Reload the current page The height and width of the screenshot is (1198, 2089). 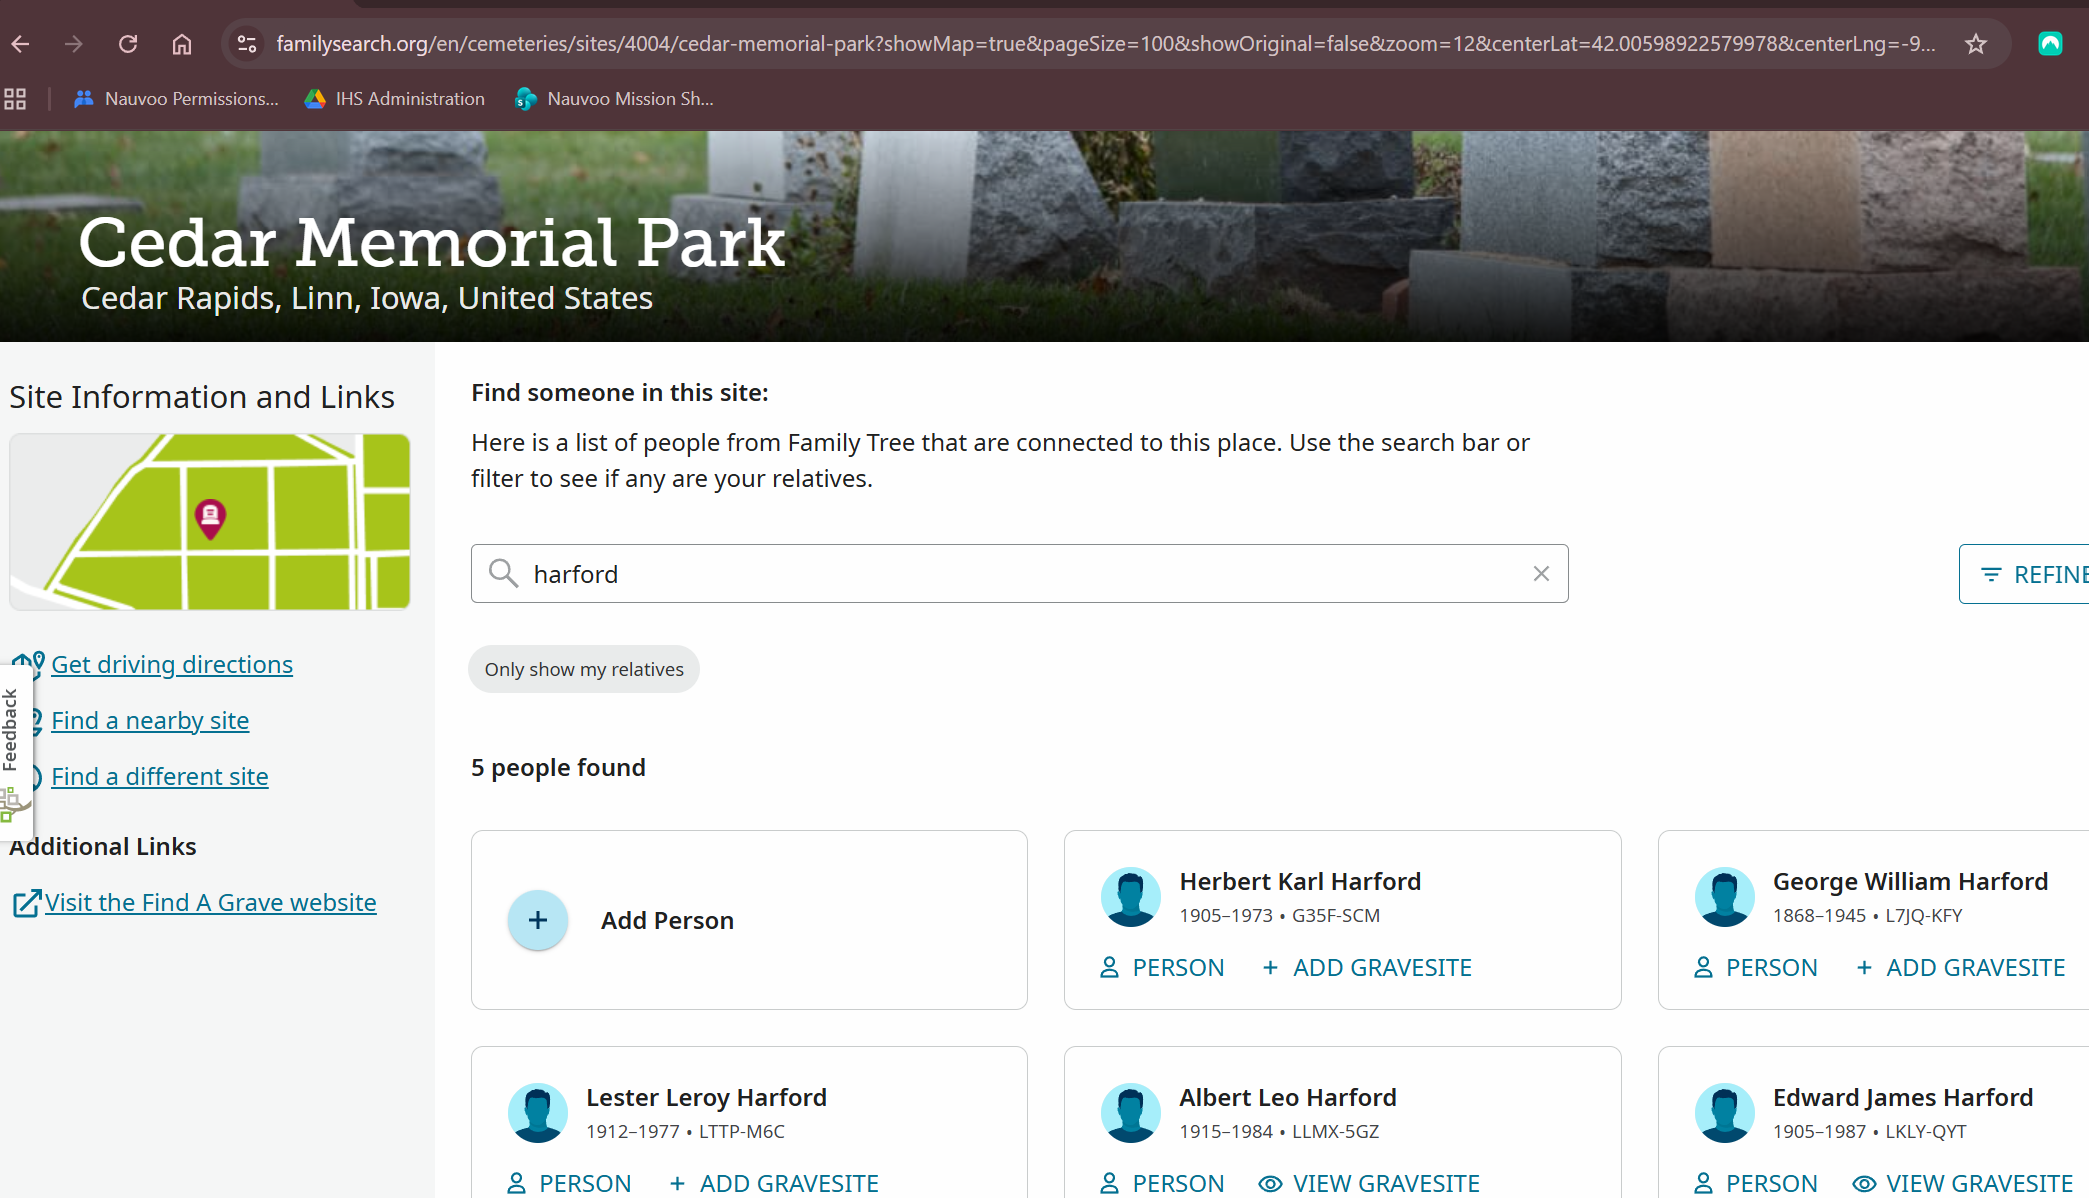pyautogui.click(x=128, y=44)
